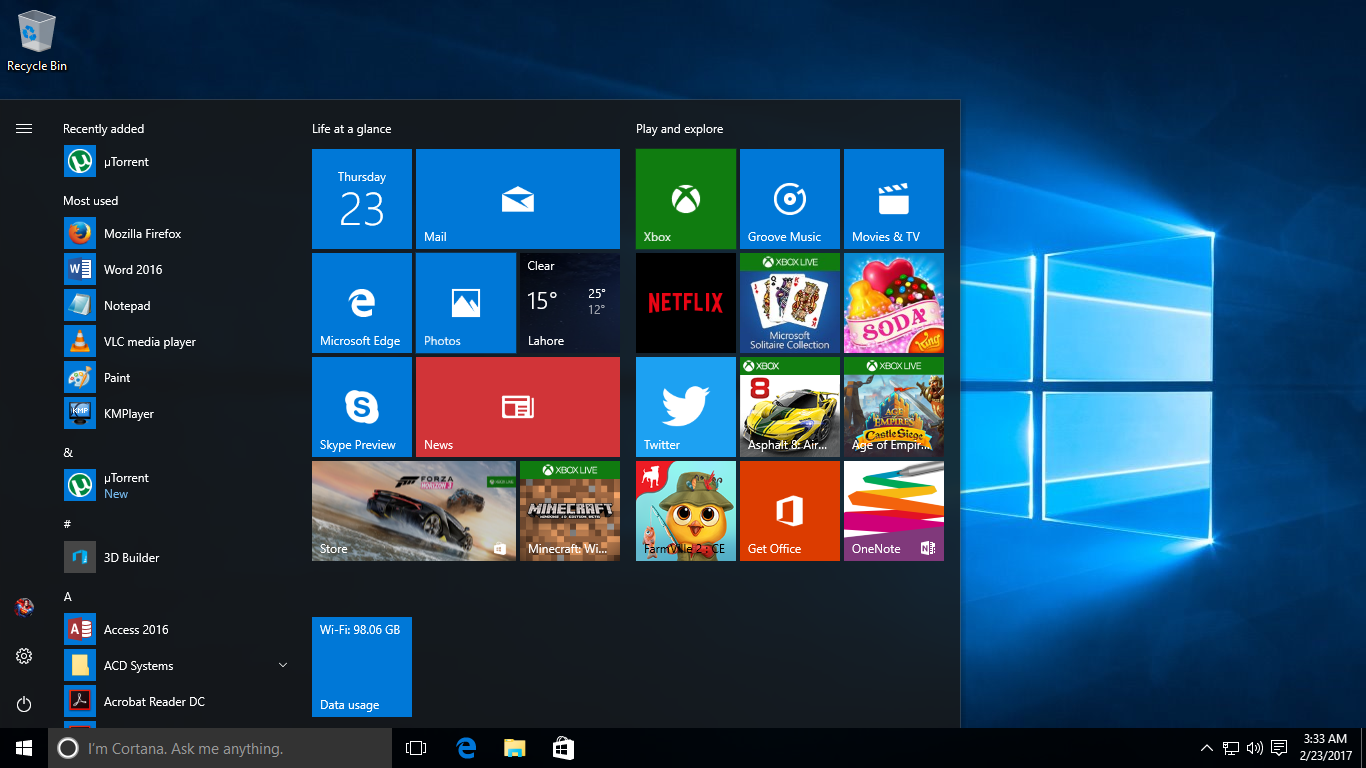
Task: Open the Photos tile
Action: tap(466, 303)
